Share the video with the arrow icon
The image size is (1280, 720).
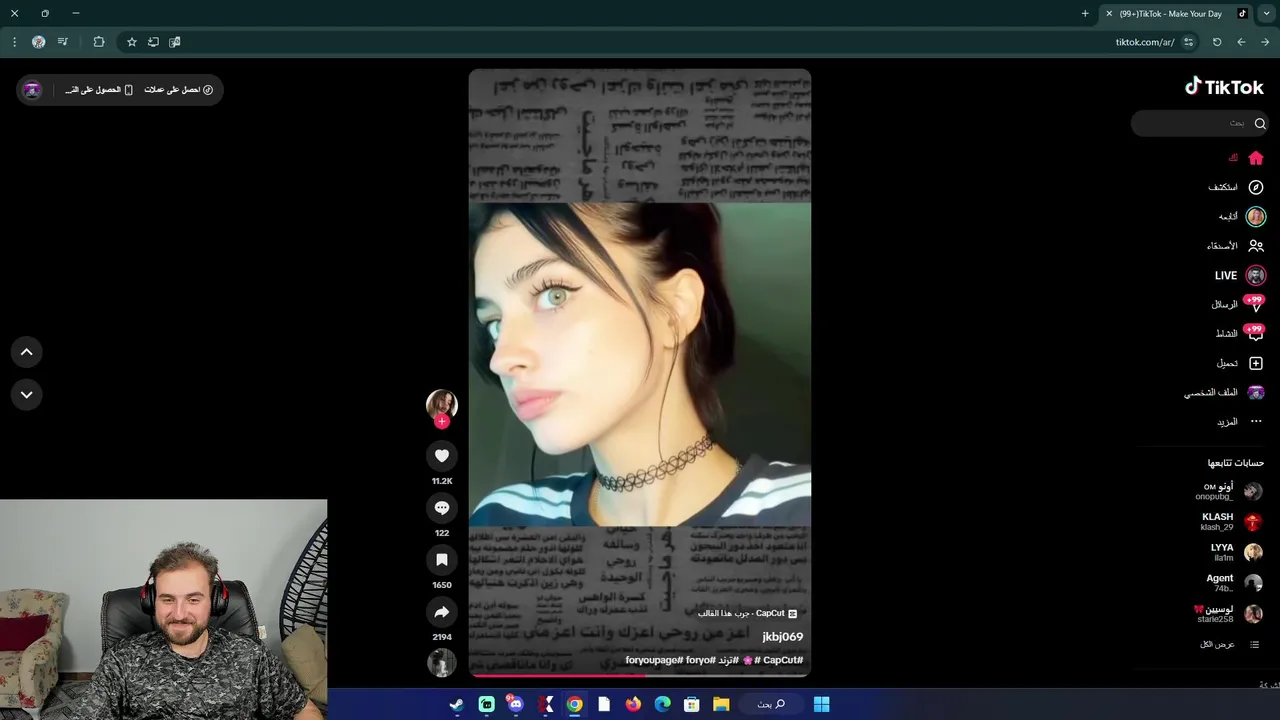441,612
